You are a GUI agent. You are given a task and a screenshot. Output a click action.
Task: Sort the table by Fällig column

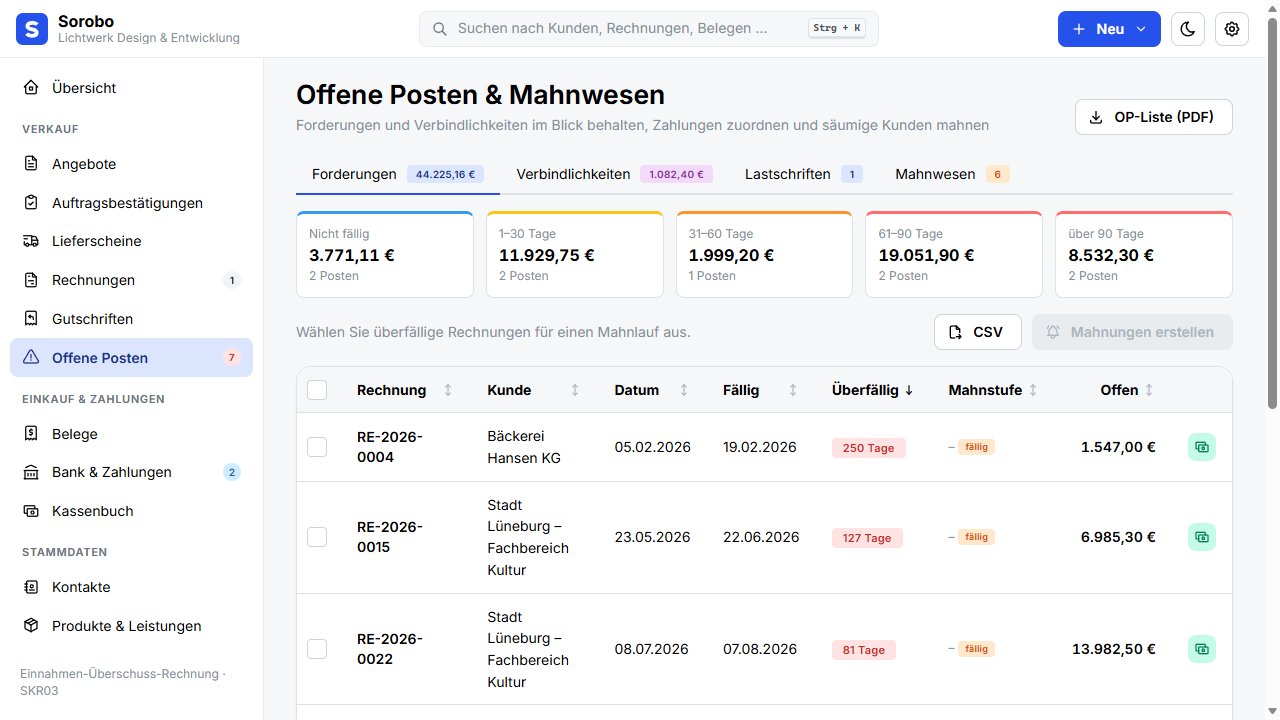[761, 390]
